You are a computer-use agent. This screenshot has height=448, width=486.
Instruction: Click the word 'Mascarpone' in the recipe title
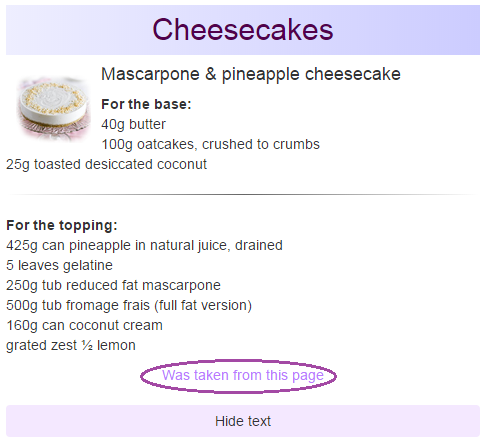tap(150, 75)
